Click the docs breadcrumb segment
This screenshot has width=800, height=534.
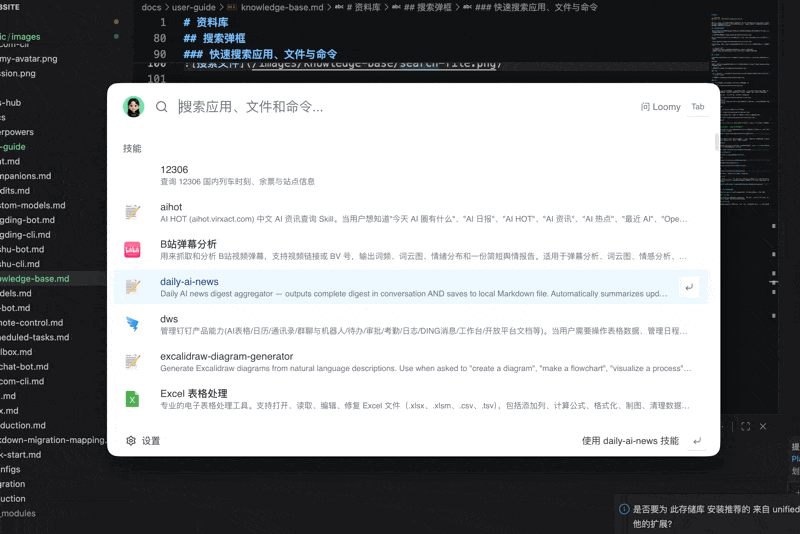pyautogui.click(x=151, y=7)
